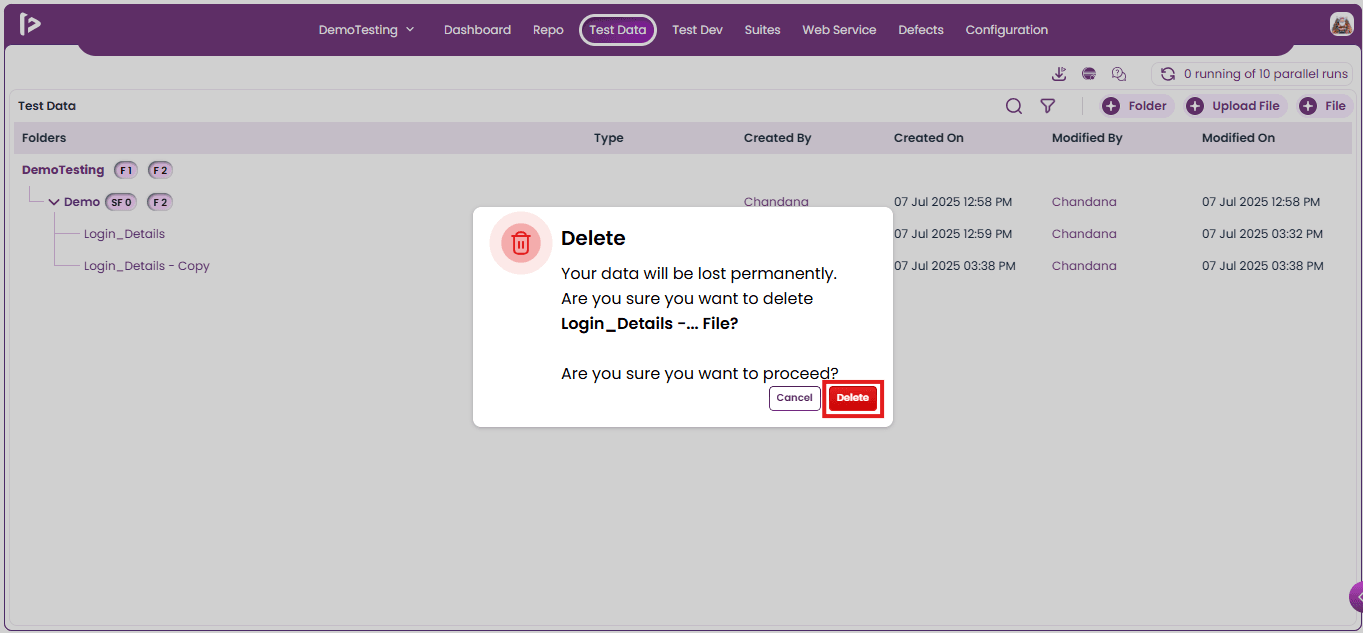Click the download client icon
The height and width of the screenshot is (633, 1363).
point(1059,74)
